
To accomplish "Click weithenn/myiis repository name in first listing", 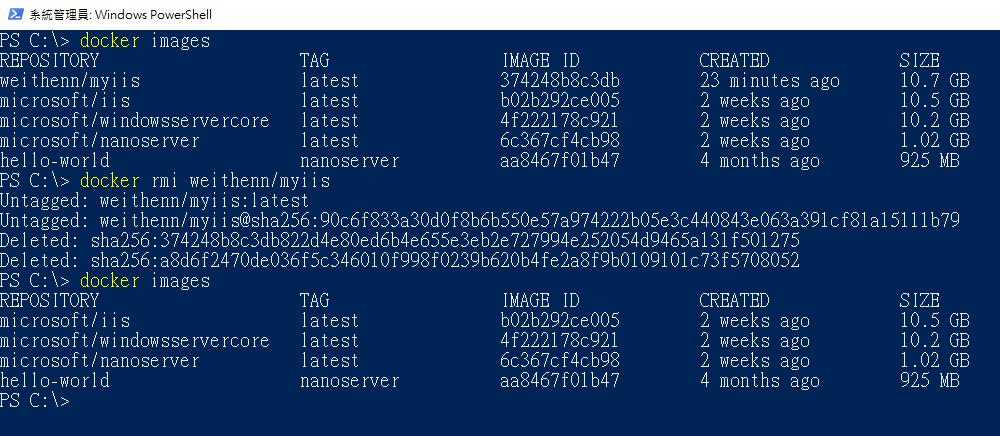I will click(70, 81).
